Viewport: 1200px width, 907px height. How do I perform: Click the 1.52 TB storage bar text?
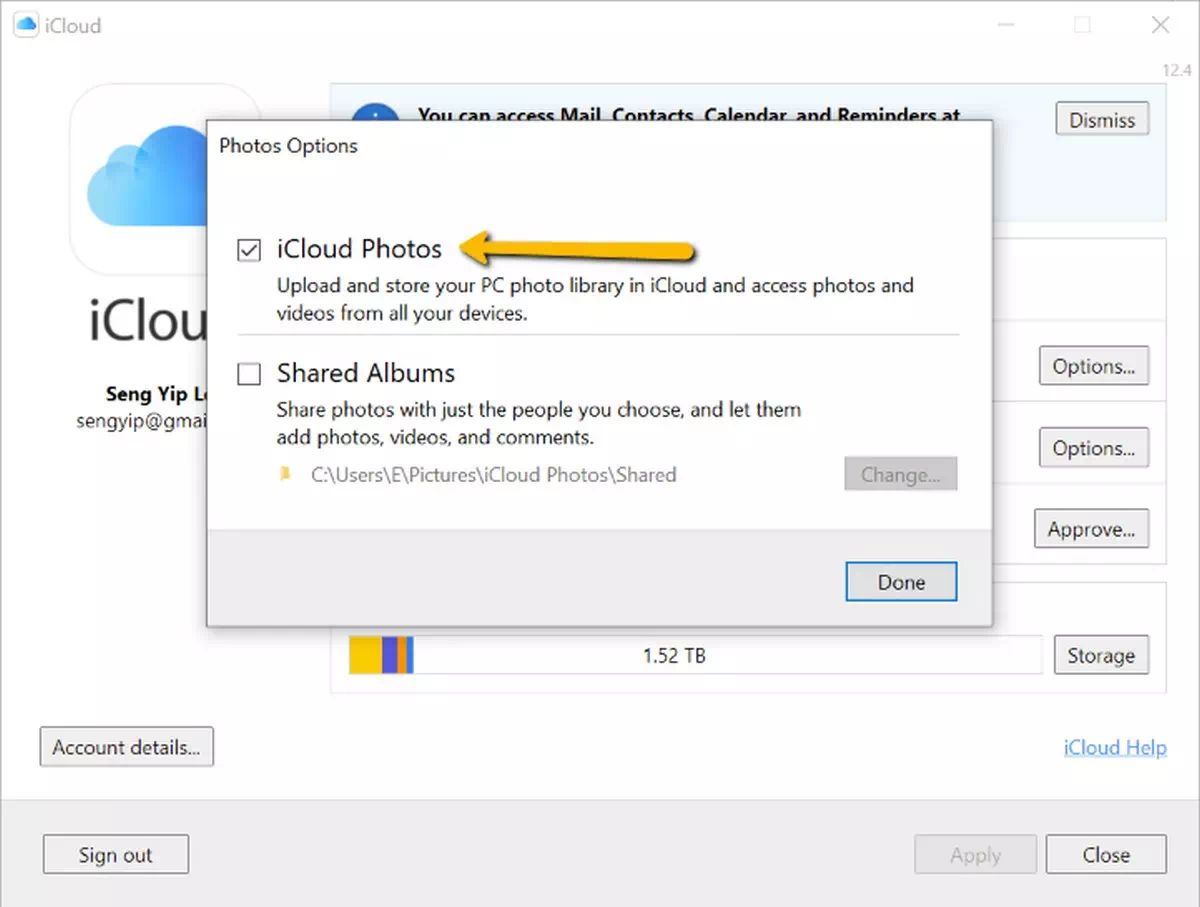[x=674, y=656]
